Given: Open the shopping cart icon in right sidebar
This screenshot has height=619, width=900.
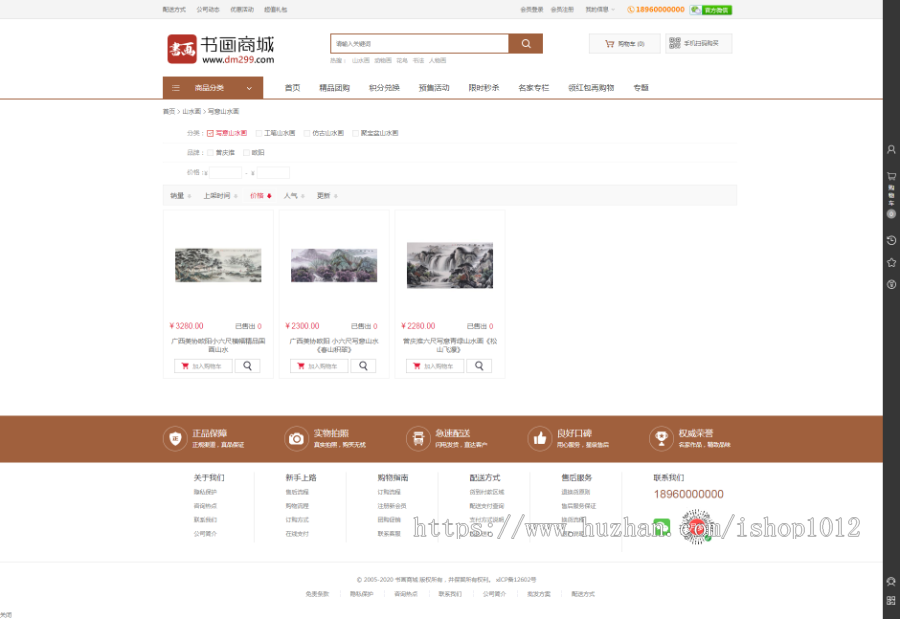Looking at the screenshot, I should (890, 178).
